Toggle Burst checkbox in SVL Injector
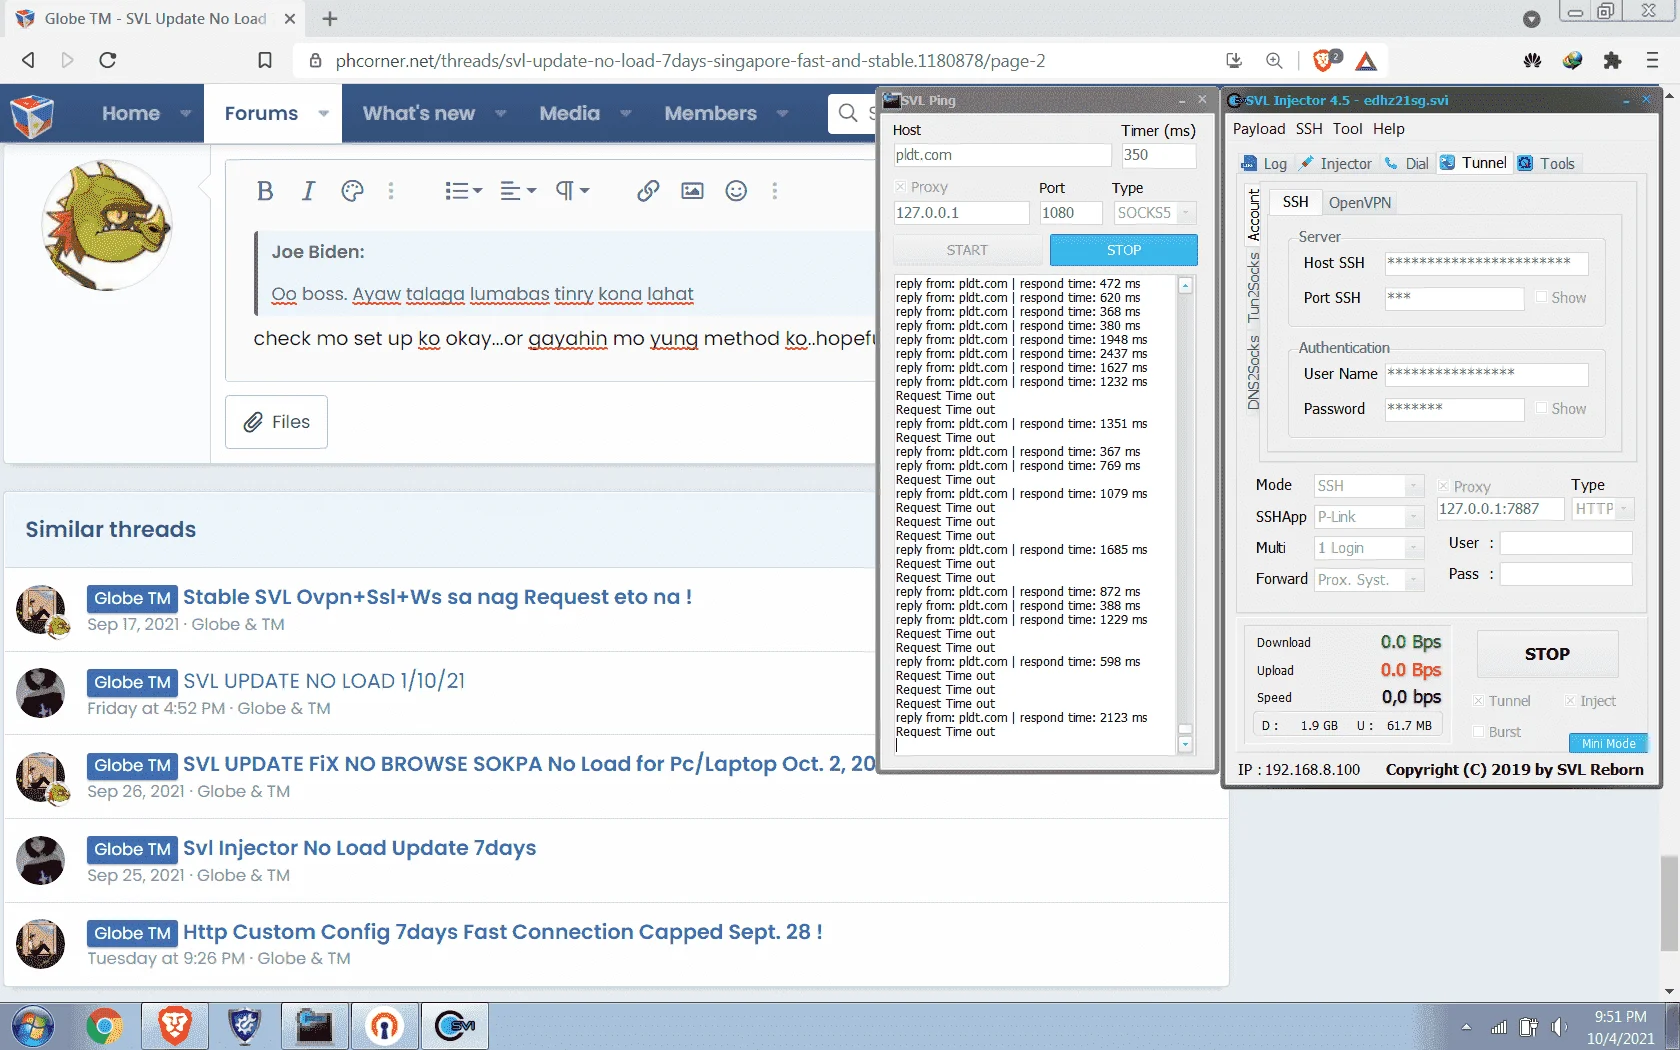Image resolution: width=1680 pixels, height=1050 pixels. click(1478, 732)
